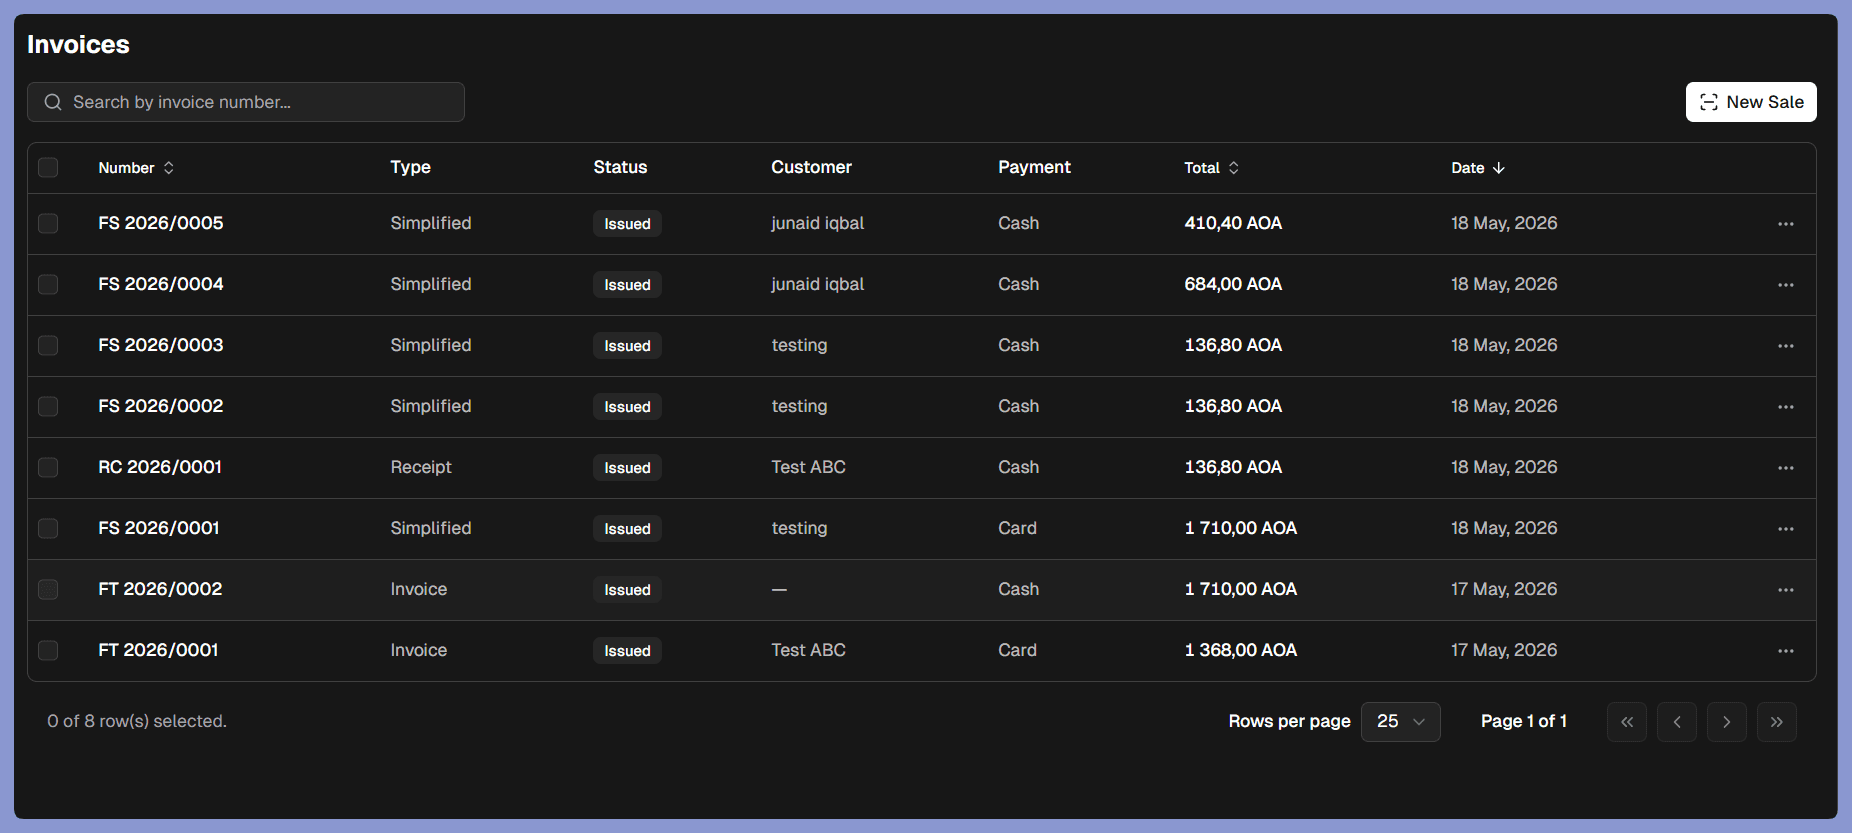Click Issued badge on RC 2026/0001 row
The width and height of the screenshot is (1852, 833).
point(627,468)
